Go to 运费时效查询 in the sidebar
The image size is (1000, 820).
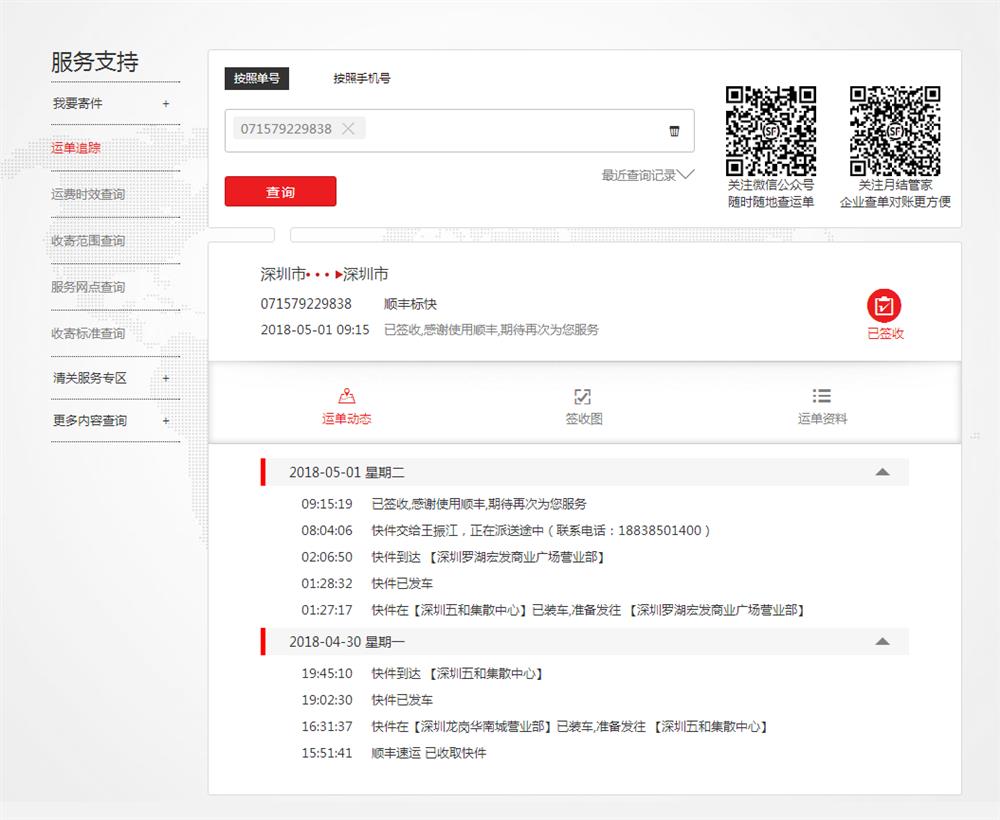tap(88, 194)
